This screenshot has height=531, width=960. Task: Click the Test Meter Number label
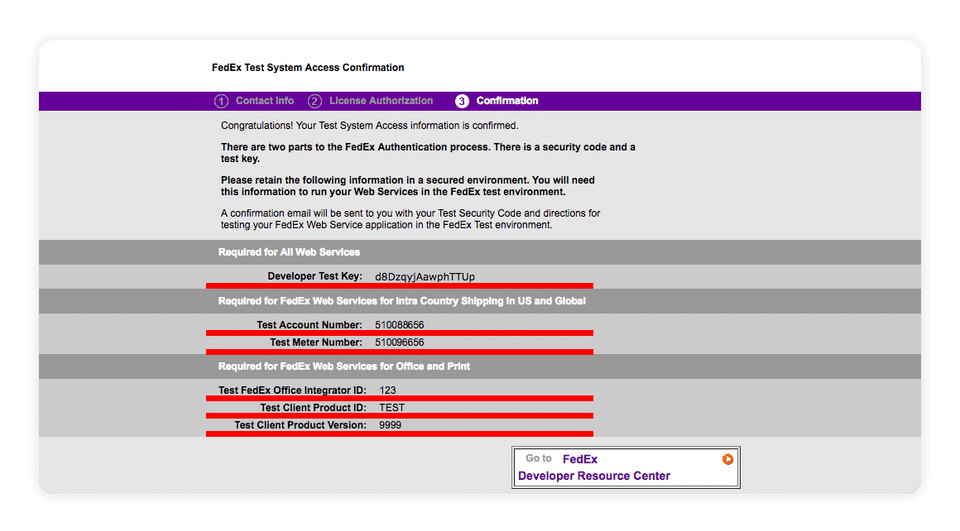tap(316, 342)
